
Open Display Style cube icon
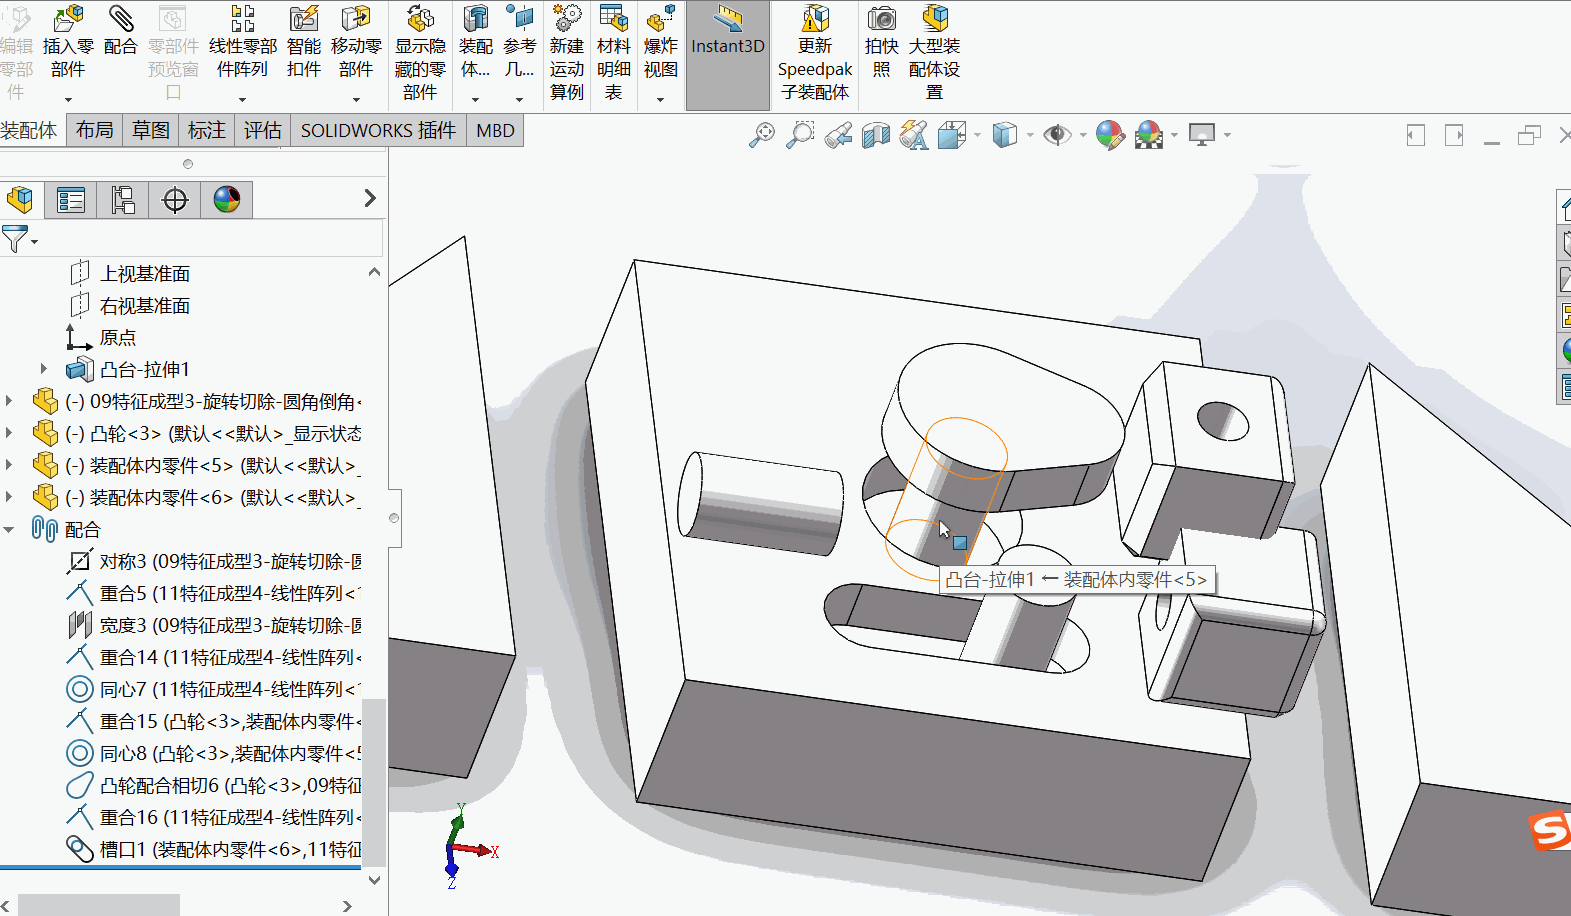1005,134
